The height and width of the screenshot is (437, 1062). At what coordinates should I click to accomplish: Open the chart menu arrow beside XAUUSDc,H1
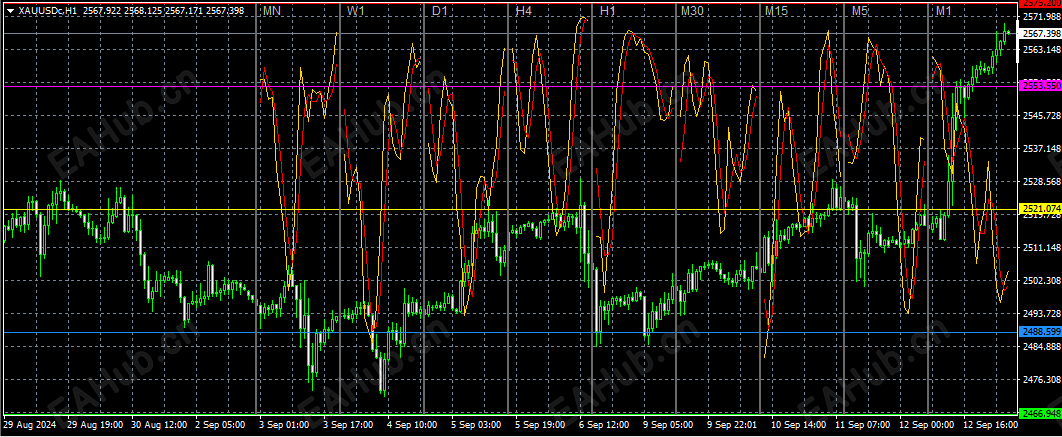[x=9, y=11]
